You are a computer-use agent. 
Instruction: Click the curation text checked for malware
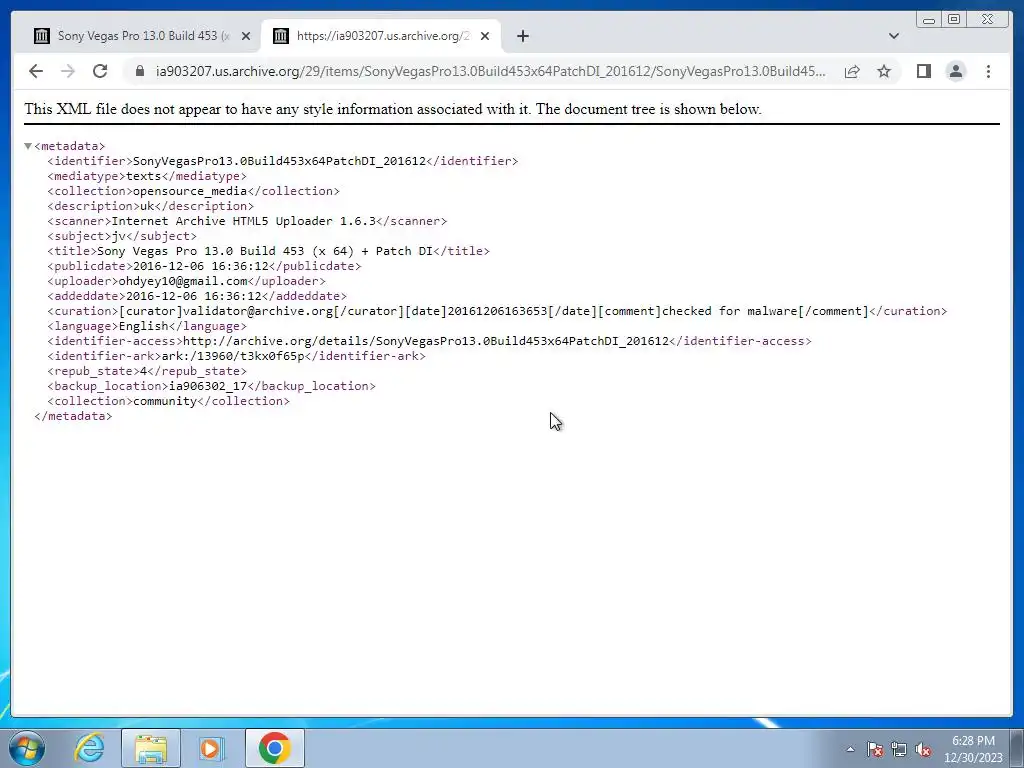pyautogui.click(x=730, y=312)
